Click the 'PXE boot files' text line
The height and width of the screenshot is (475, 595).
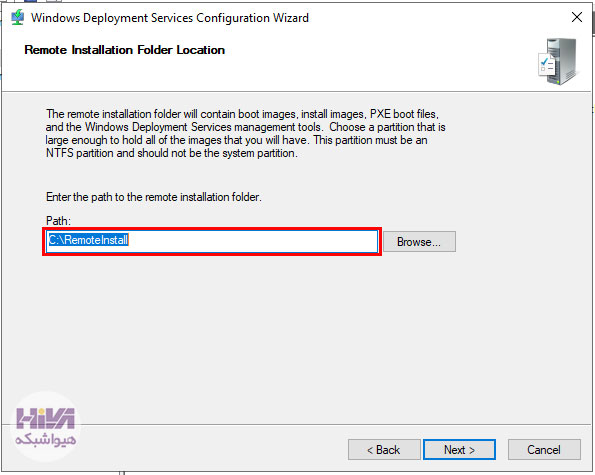tap(404, 114)
